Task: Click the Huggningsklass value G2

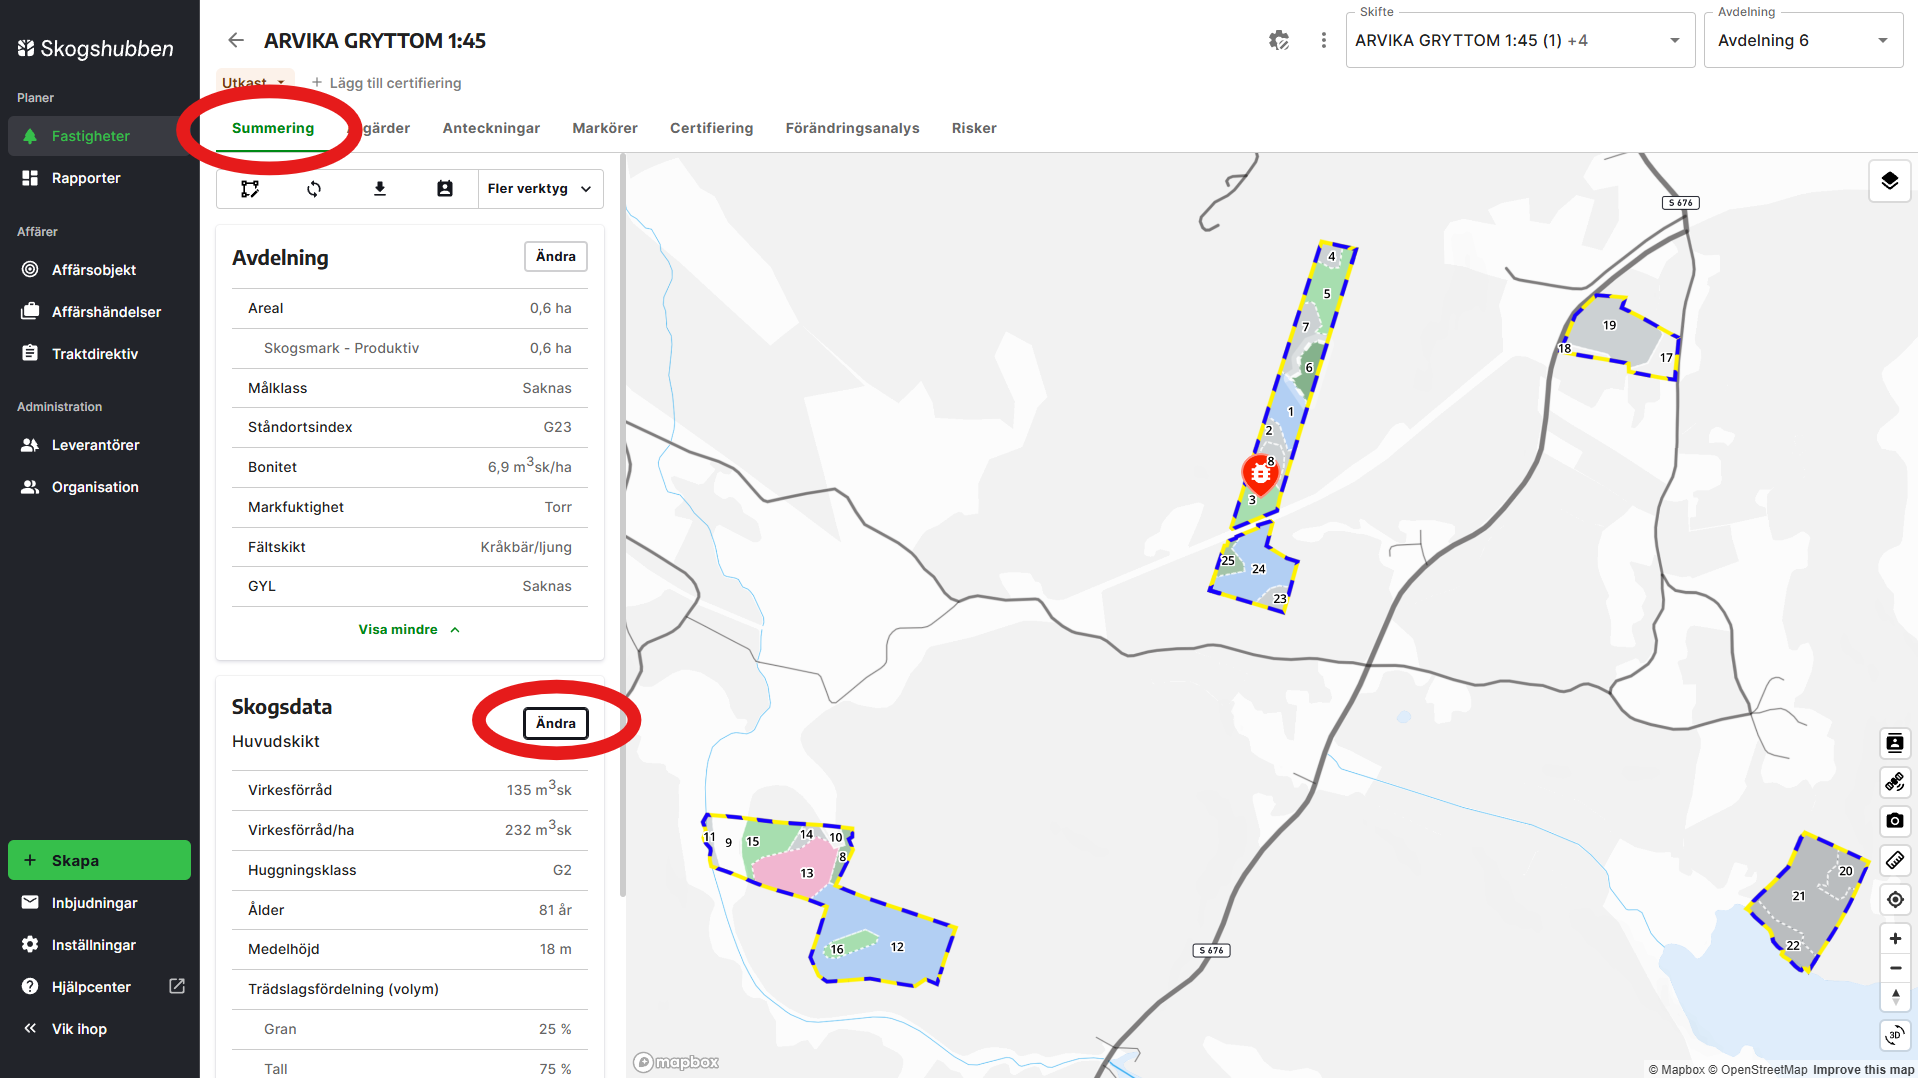Action: coord(562,870)
